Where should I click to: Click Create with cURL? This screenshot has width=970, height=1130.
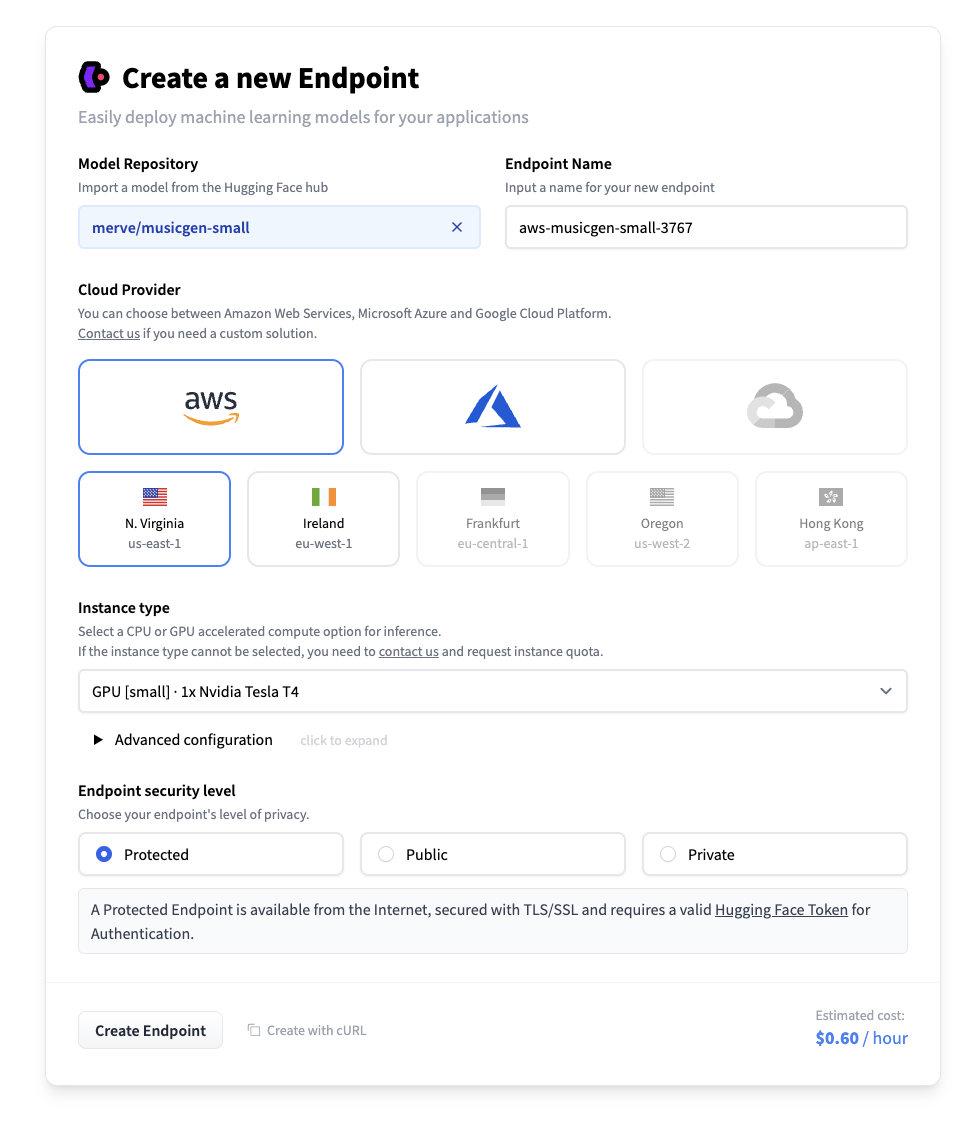(x=308, y=1030)
